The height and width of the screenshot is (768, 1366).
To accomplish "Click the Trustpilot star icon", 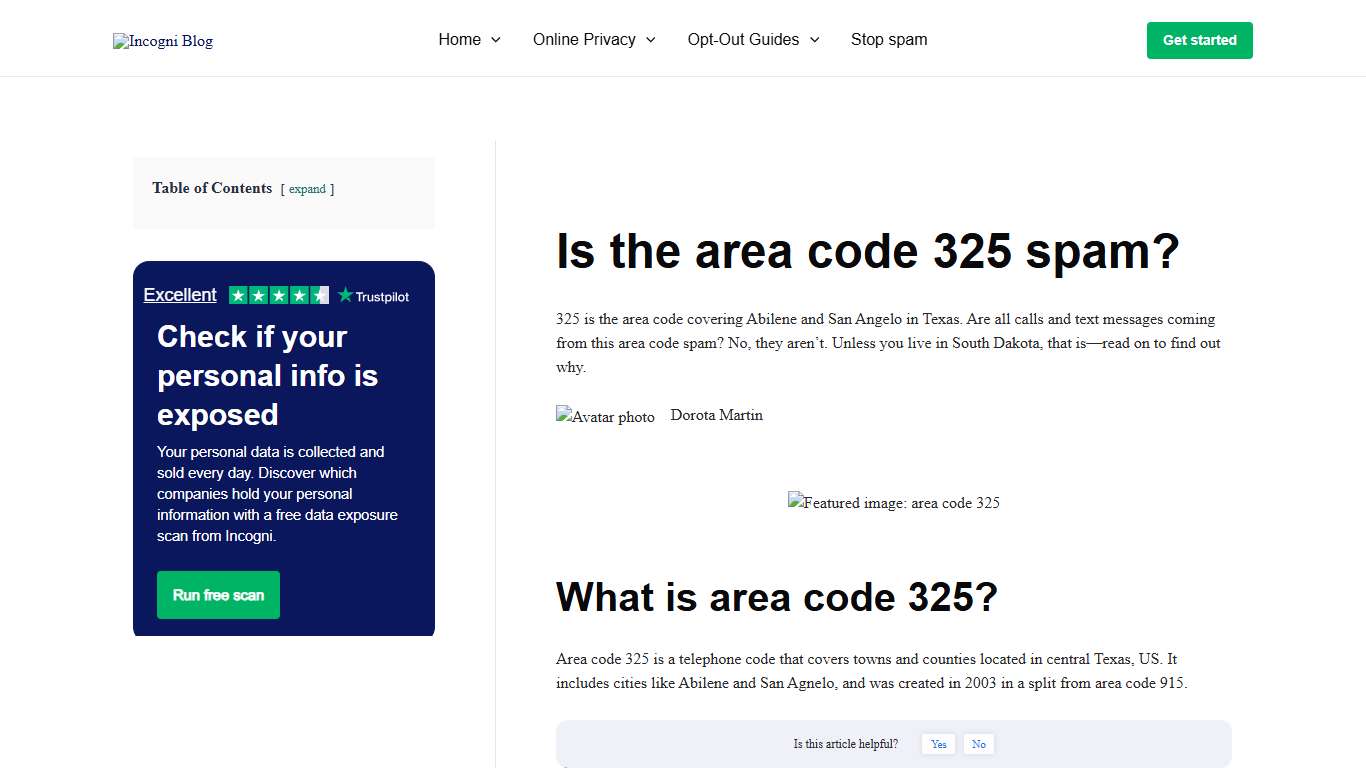I will point(344,295).
